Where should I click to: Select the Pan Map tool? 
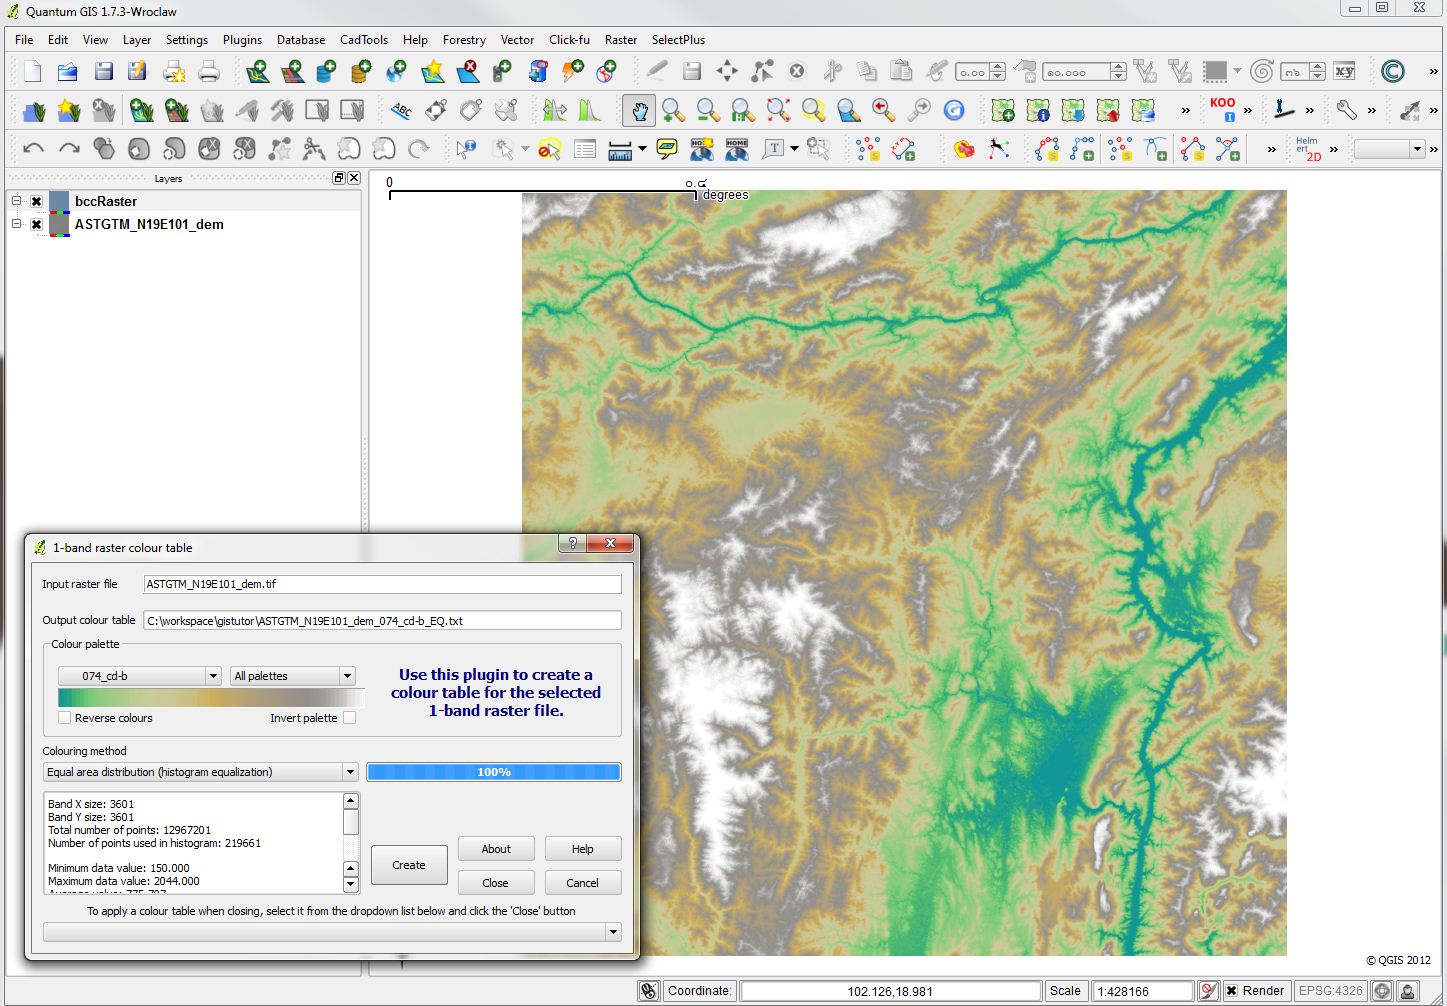[x=639, y=110]
